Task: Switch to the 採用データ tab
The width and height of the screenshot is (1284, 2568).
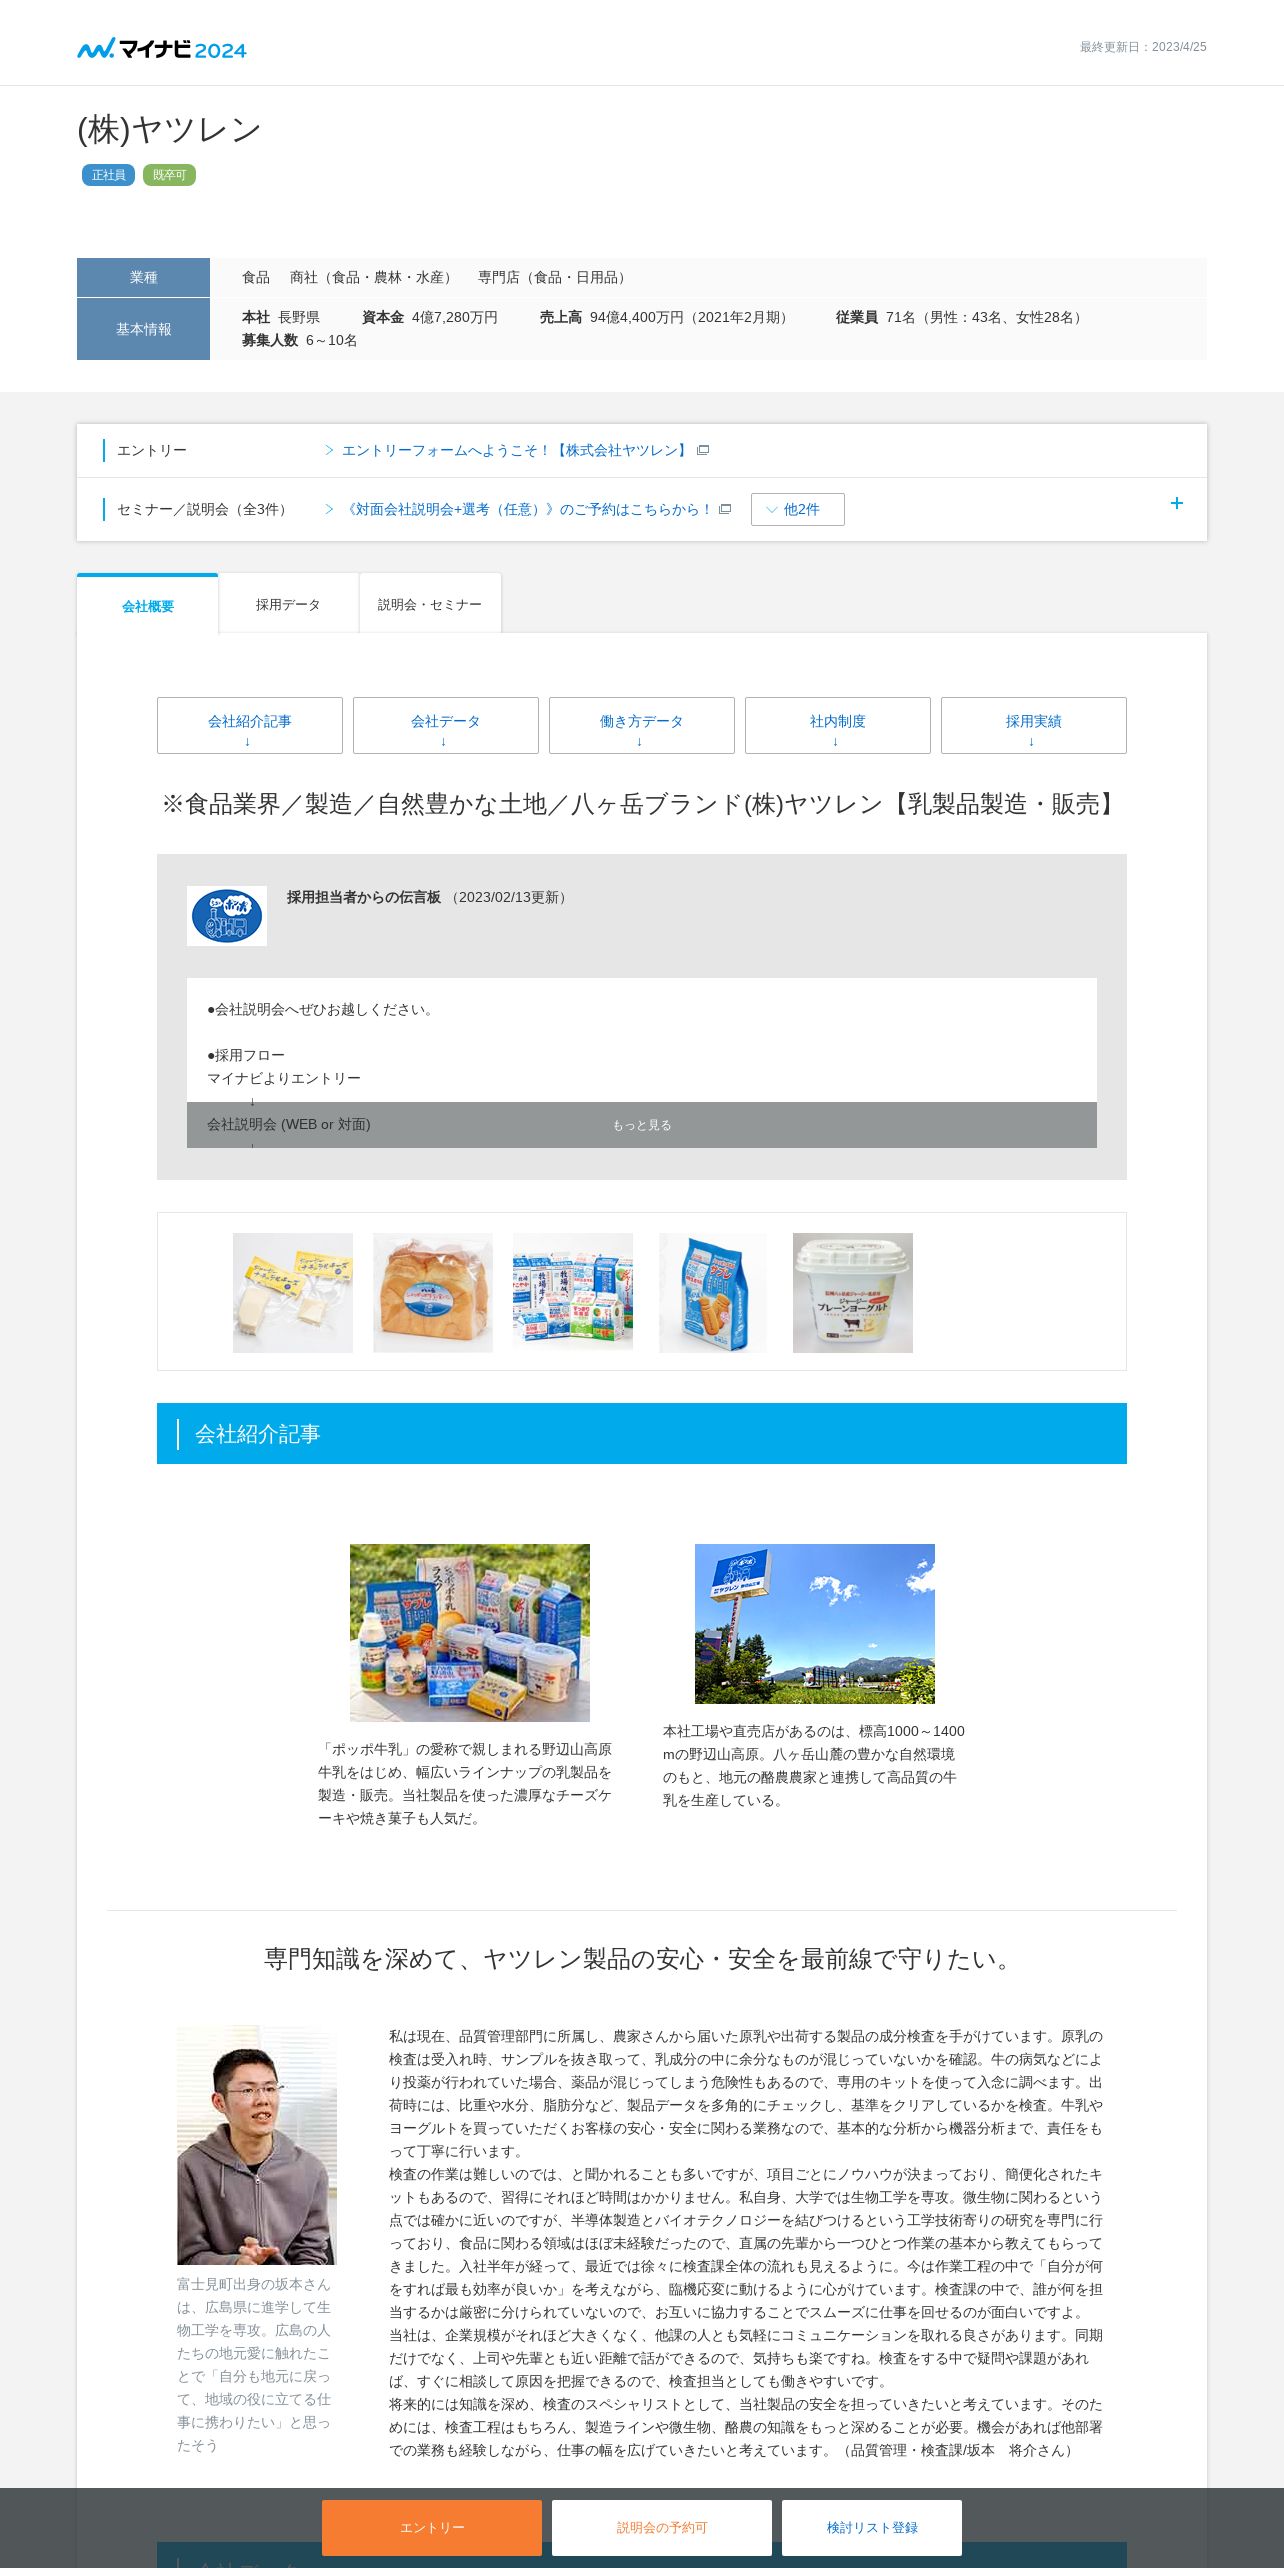Action: click(288, 604)
